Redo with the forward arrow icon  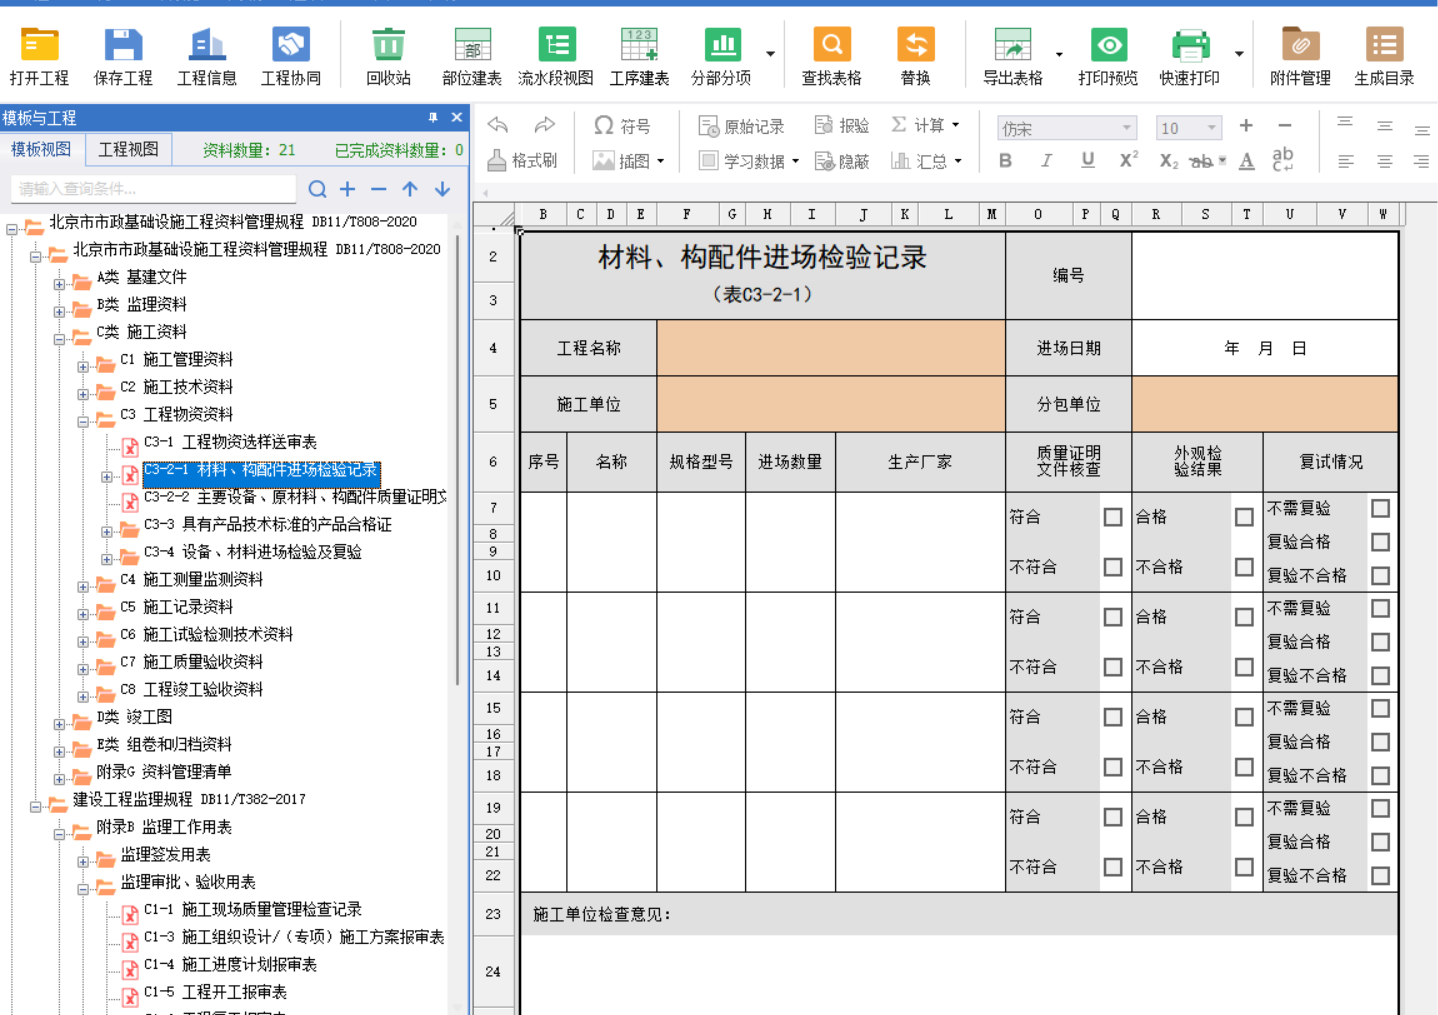[x=544, y=125]
